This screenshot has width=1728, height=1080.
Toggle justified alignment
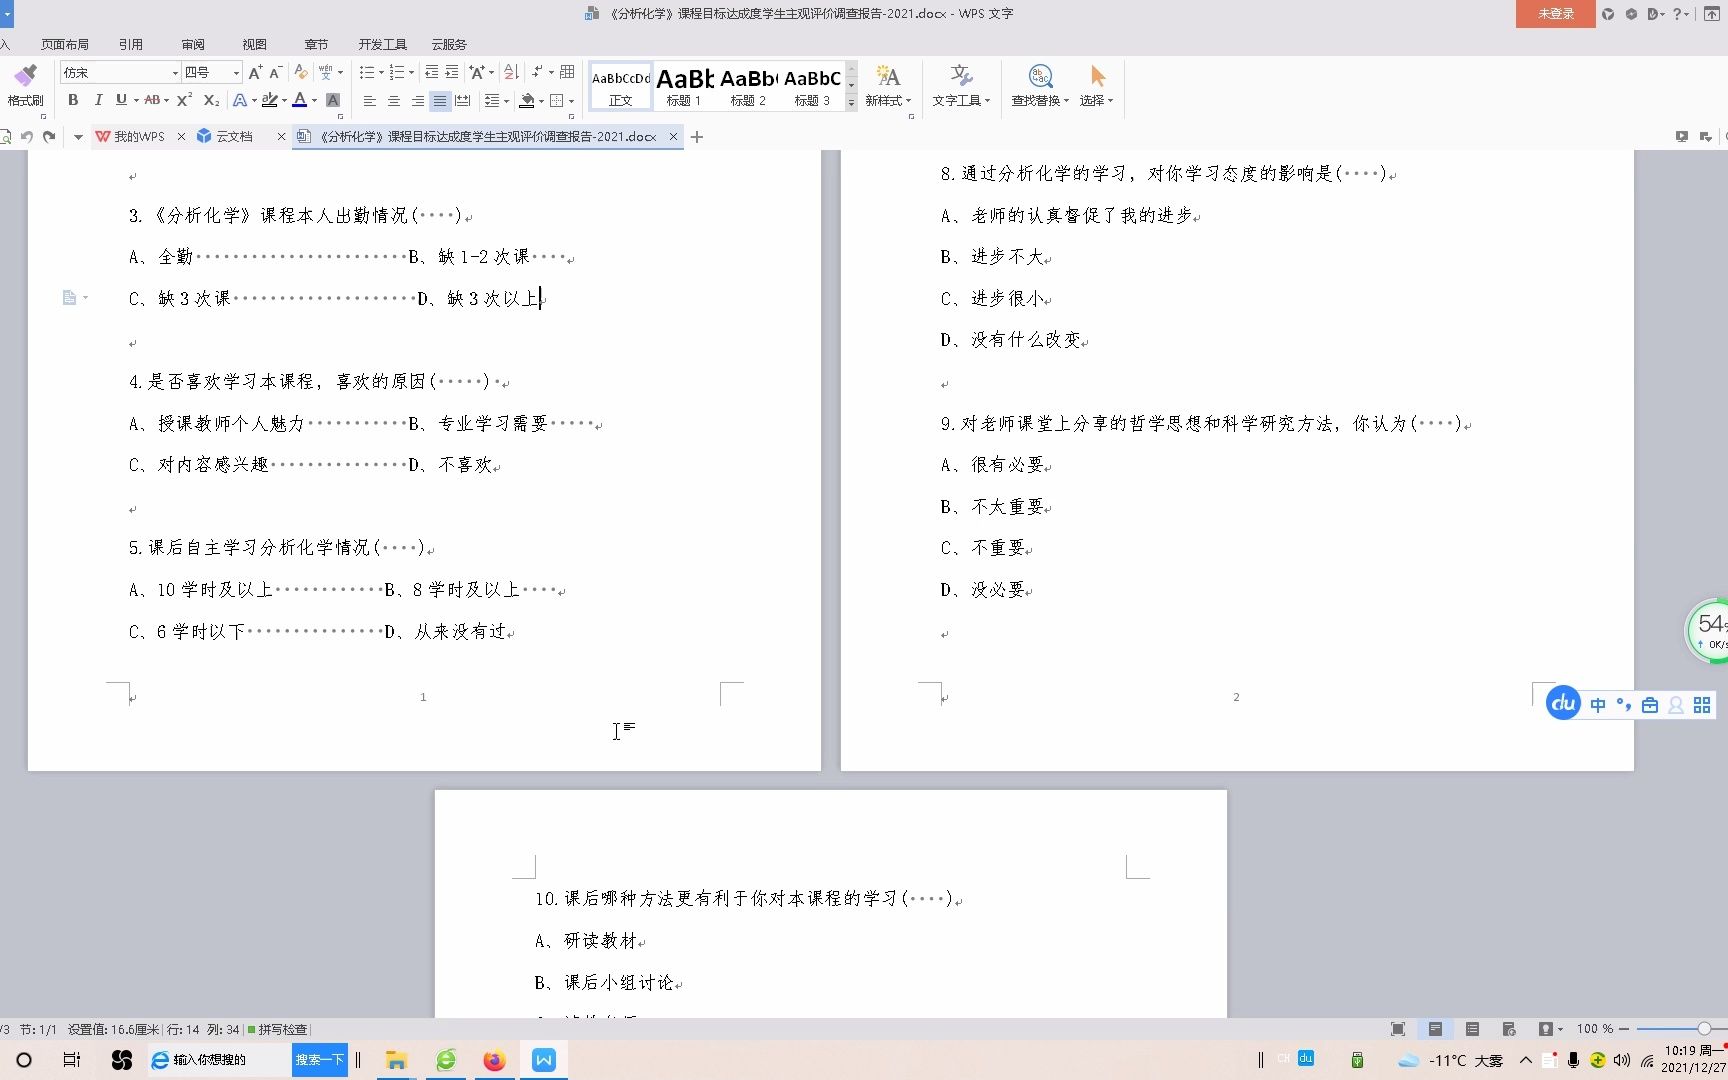point(439,100)
